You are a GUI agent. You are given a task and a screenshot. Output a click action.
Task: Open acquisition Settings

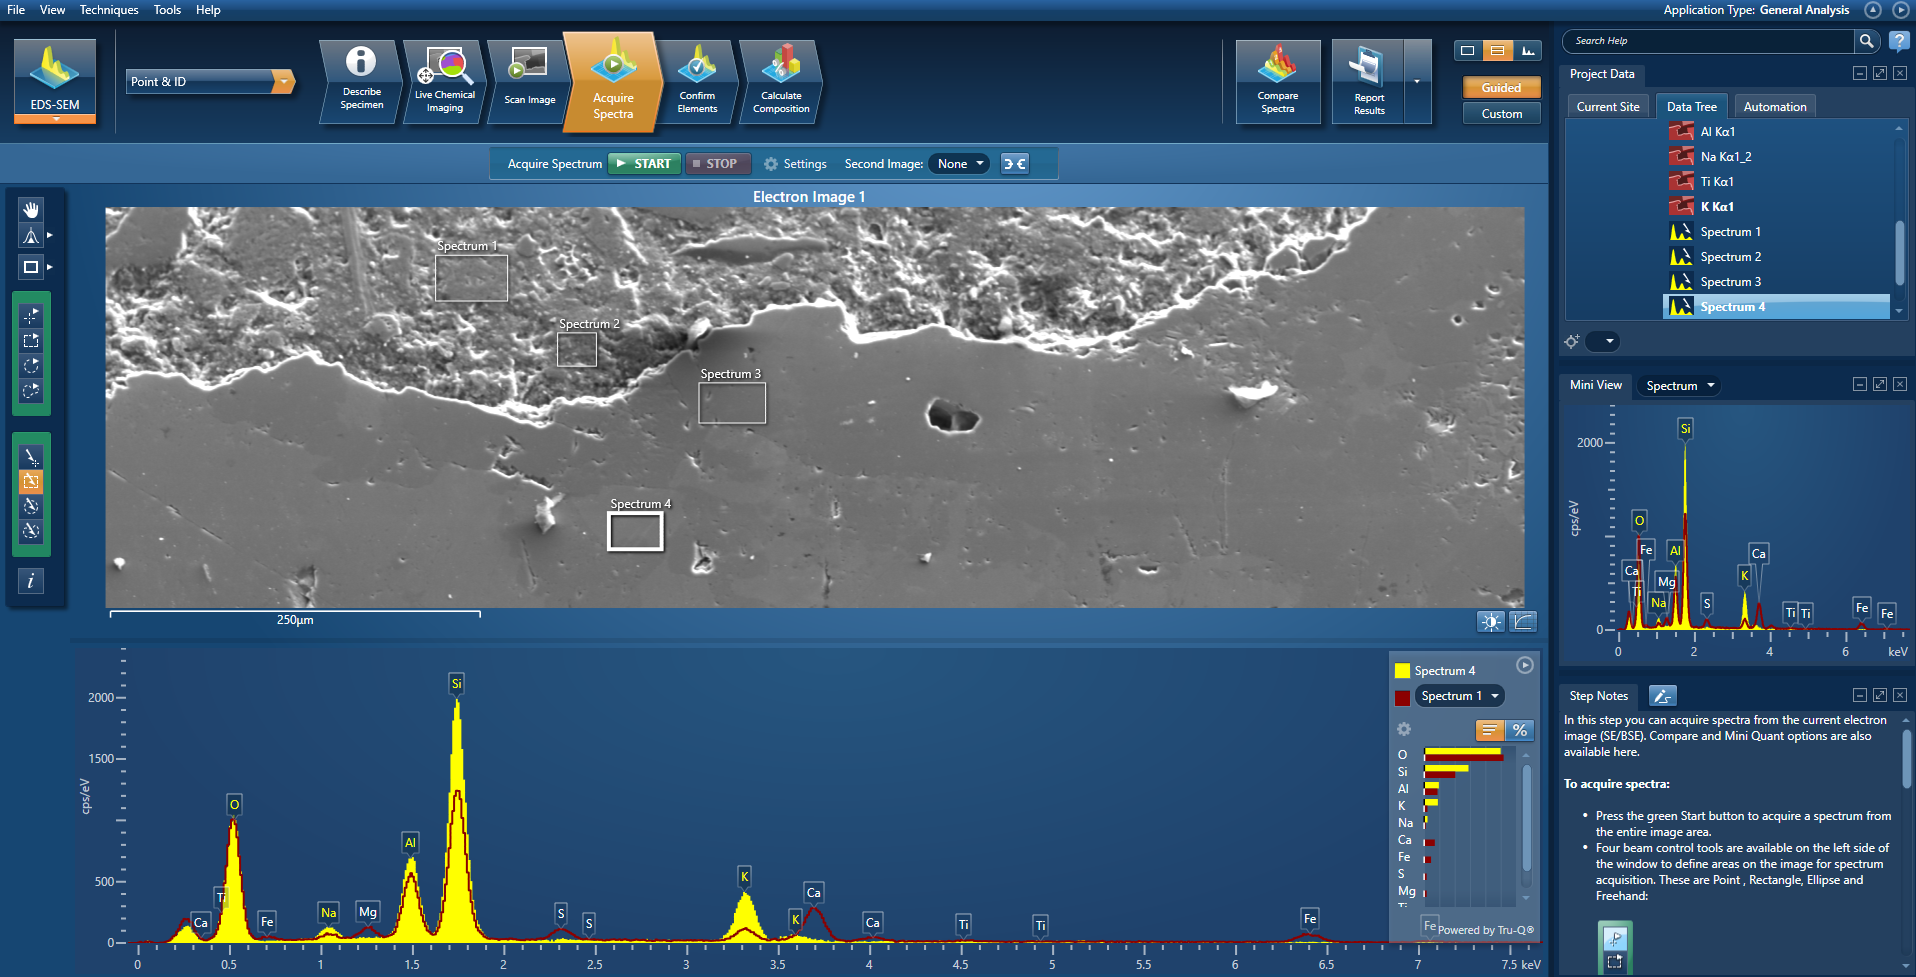pos(796,164)
